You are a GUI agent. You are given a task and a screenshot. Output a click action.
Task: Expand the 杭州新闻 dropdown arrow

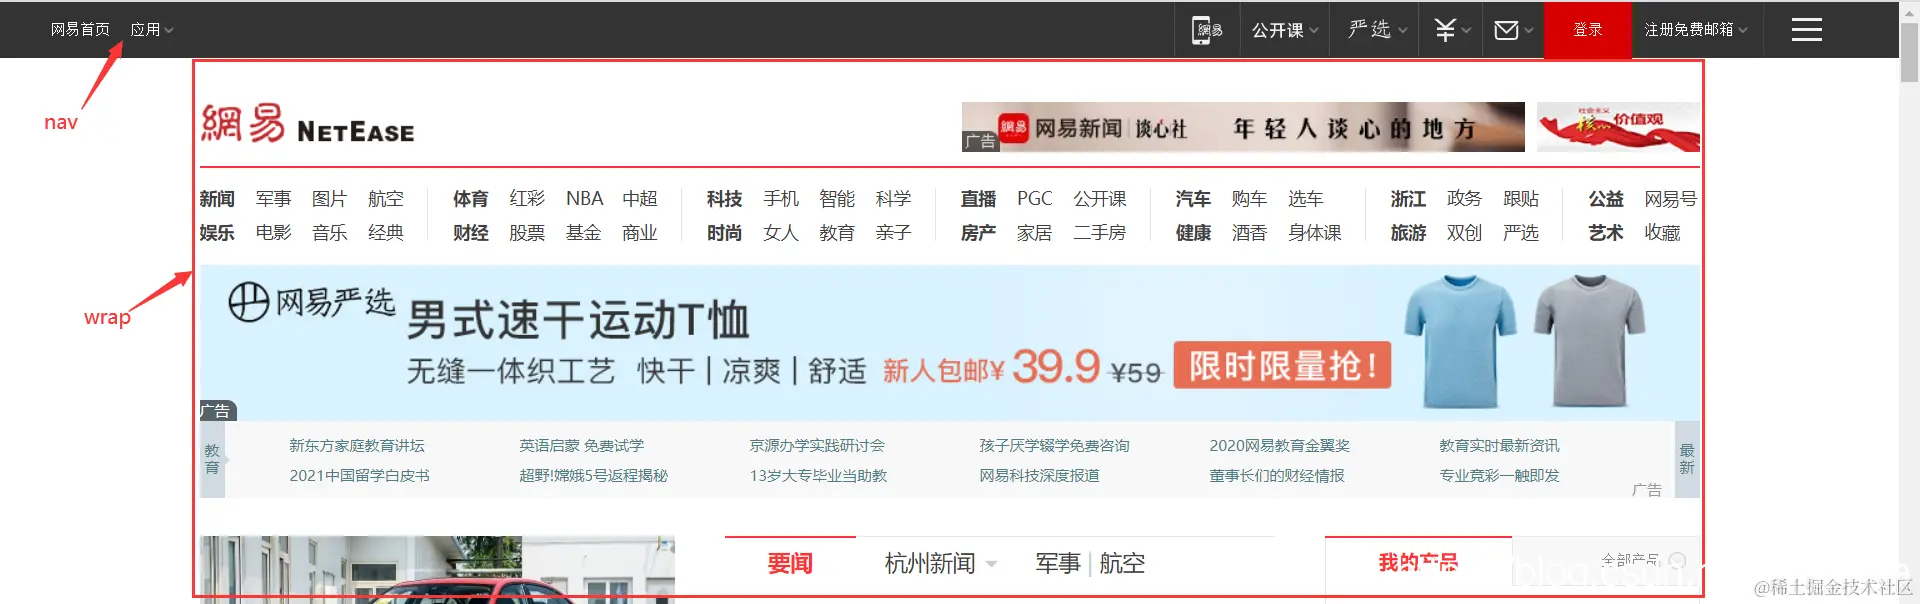pyautogui.click(x=991, y=564)
